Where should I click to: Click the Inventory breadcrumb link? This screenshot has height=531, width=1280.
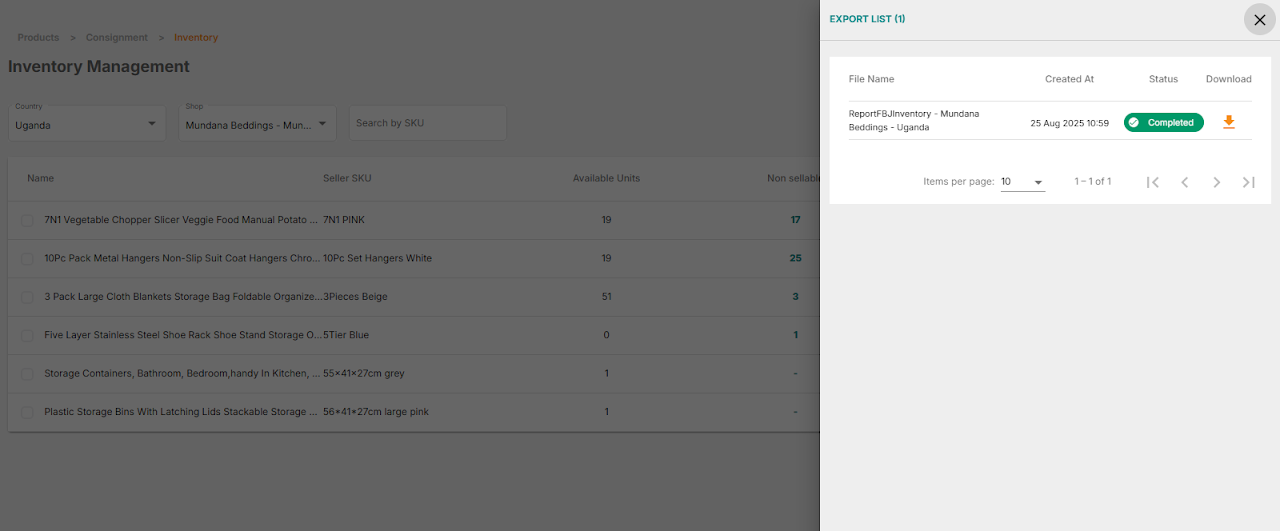196,38
